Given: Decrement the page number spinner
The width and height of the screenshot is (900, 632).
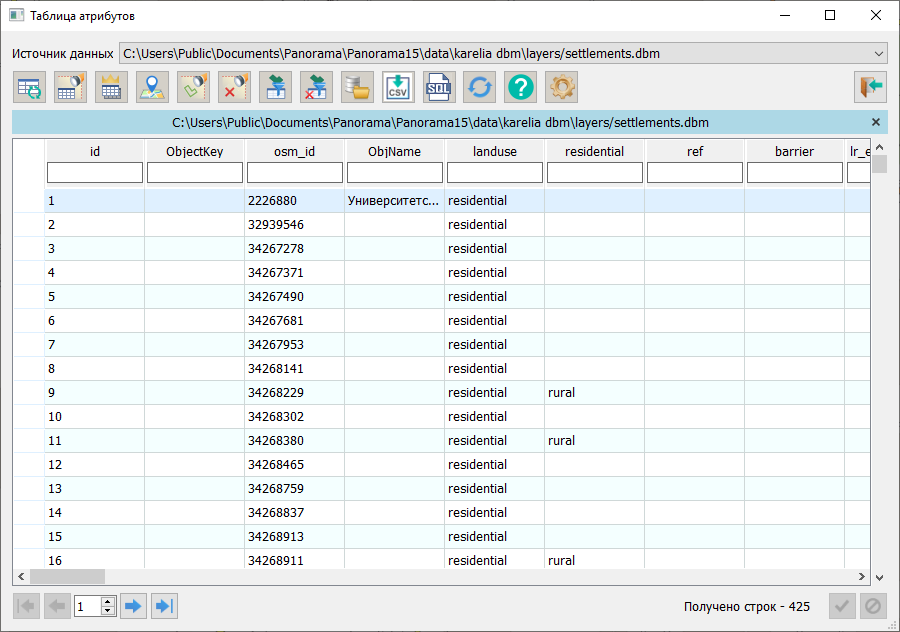Looking at the screenshot, I should click(108, 611).
